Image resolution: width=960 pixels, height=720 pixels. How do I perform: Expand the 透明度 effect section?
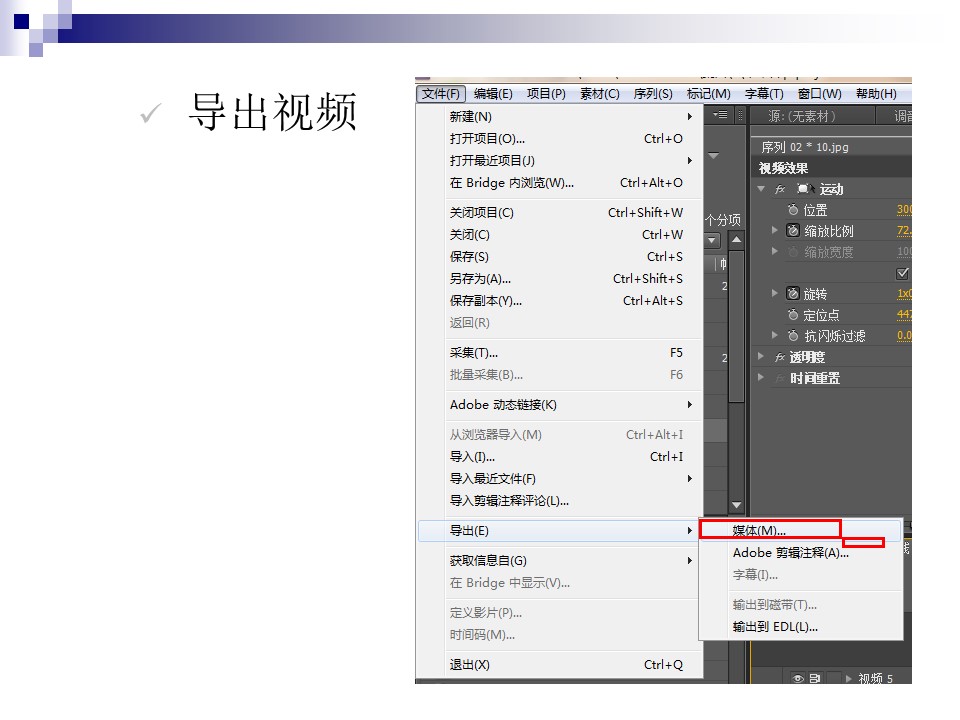pyautogui.click(x=762, y=357)
